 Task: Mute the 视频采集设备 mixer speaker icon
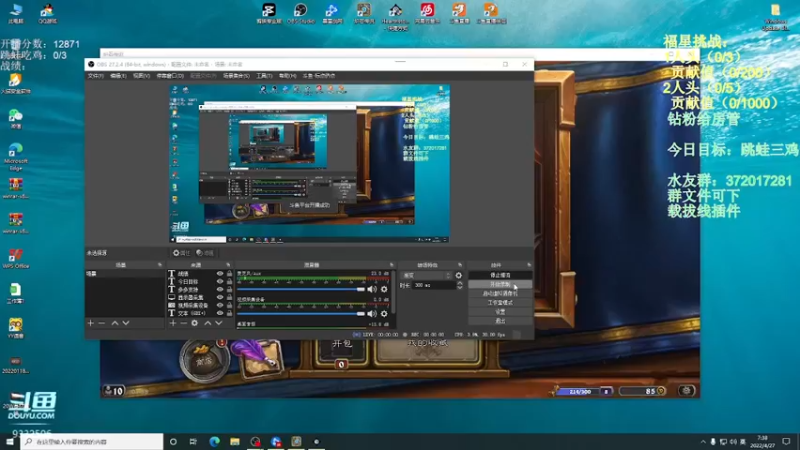(372, 314)
